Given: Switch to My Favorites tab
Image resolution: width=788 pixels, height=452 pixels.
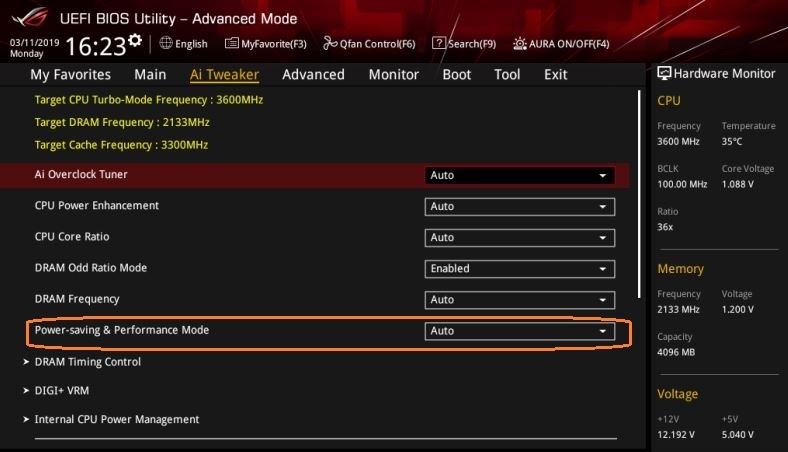Looking at the screenshot, I should [70, 74].
